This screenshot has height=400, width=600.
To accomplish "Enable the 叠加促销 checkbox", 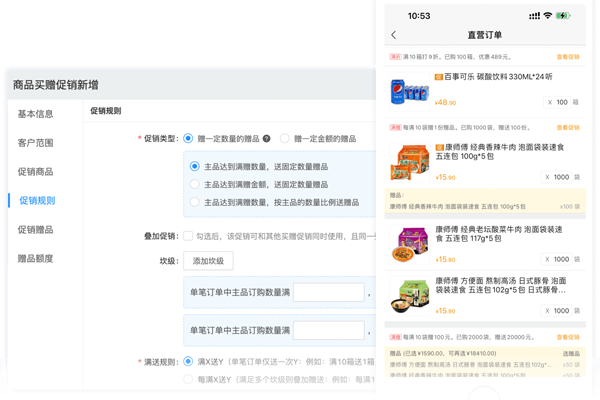I will tap(188, 236).
